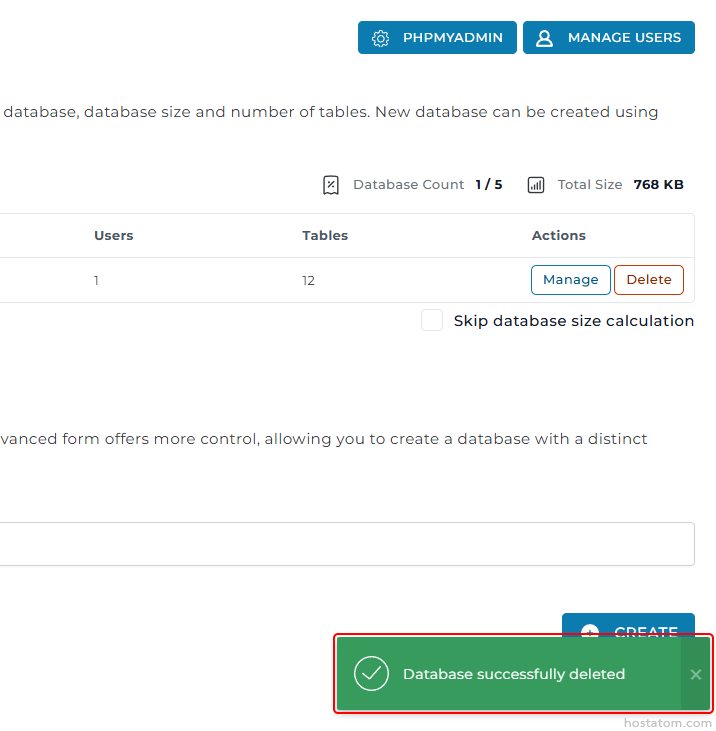Click the user icon on MANAGE USERS
716x731 pixels.
(x=544, y=38)
